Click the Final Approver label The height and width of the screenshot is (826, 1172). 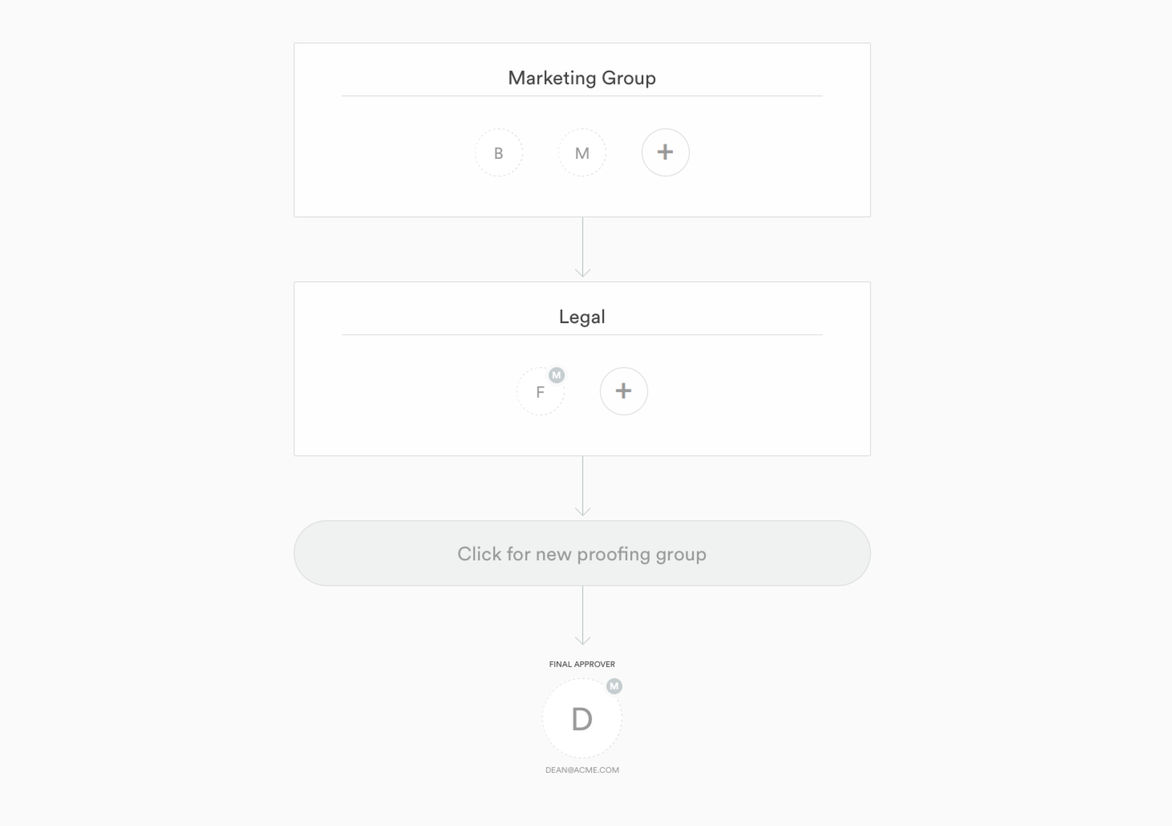tap(582, 664)
